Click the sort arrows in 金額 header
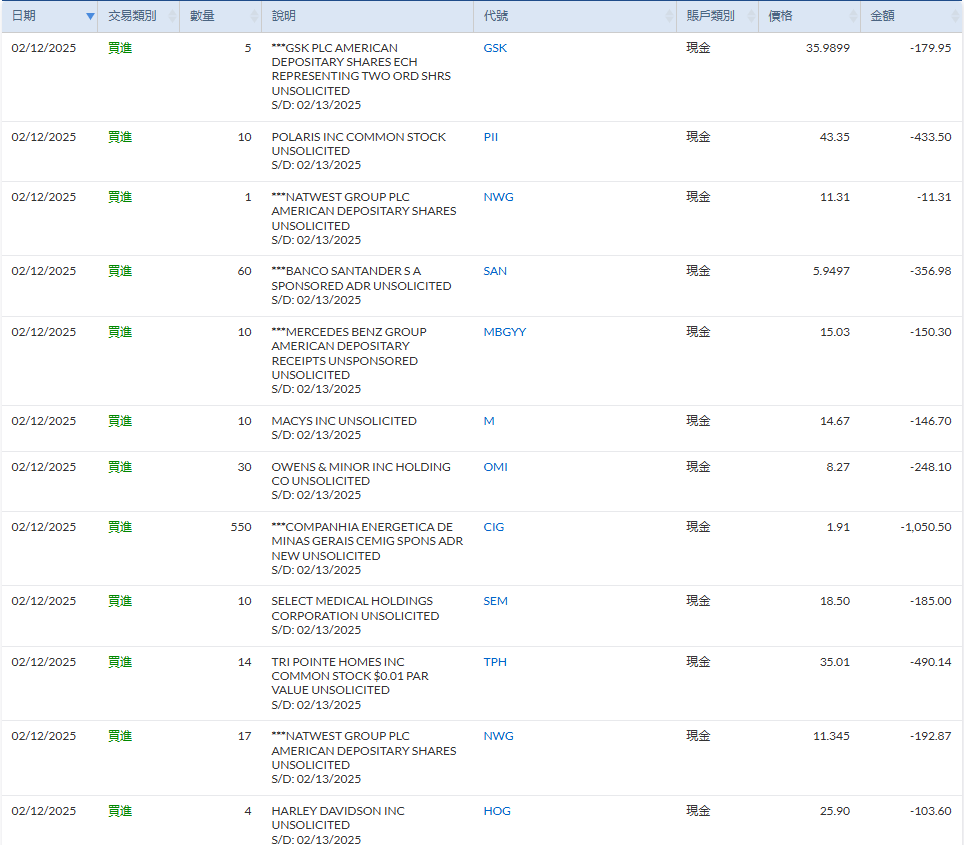This screenshot has width=964, height=845. tap(955, 17)
